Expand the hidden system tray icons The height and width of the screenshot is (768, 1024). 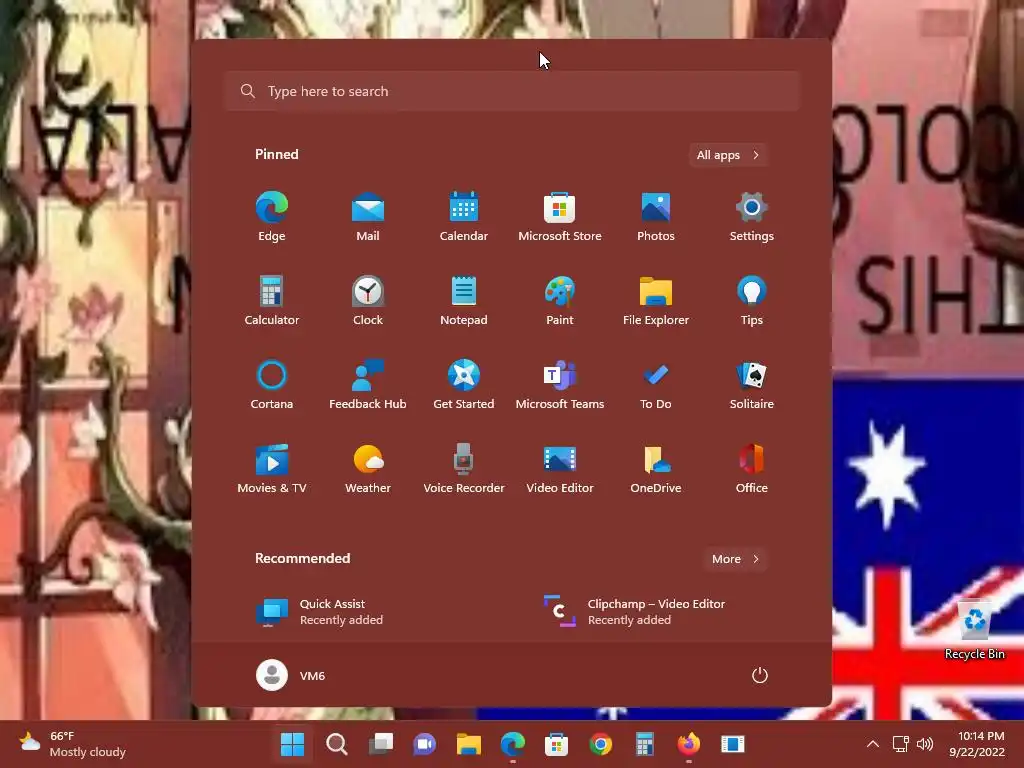point(872,744)
